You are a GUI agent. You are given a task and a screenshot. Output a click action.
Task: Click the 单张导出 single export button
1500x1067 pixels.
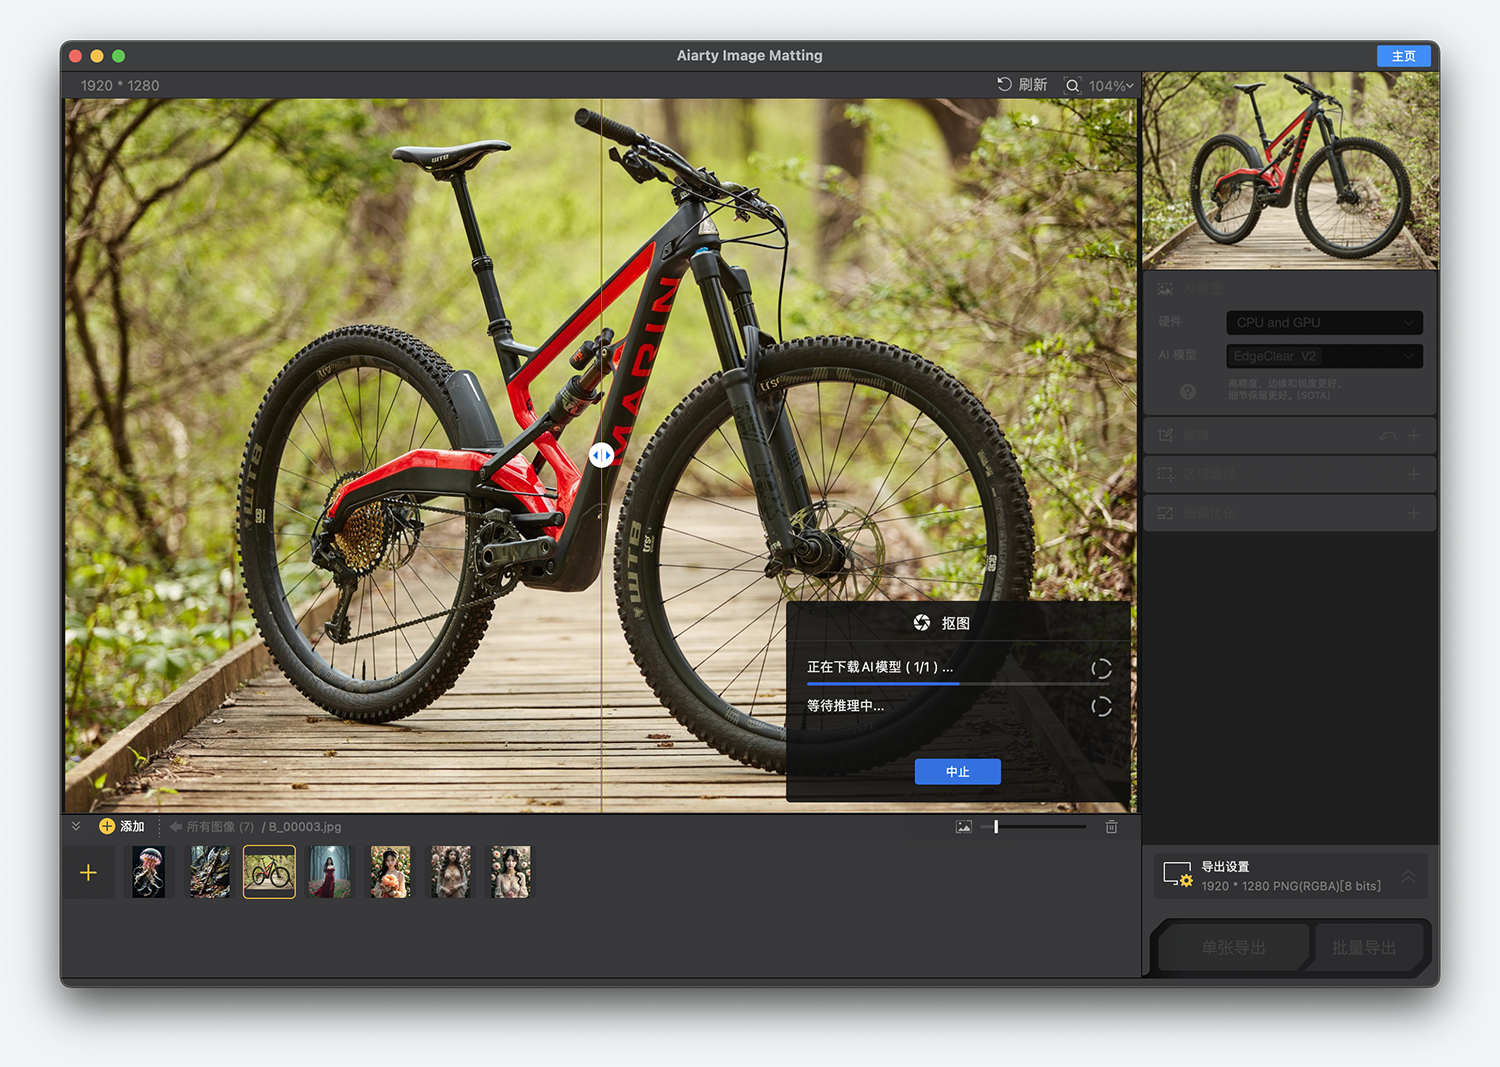pos(1233,947)
